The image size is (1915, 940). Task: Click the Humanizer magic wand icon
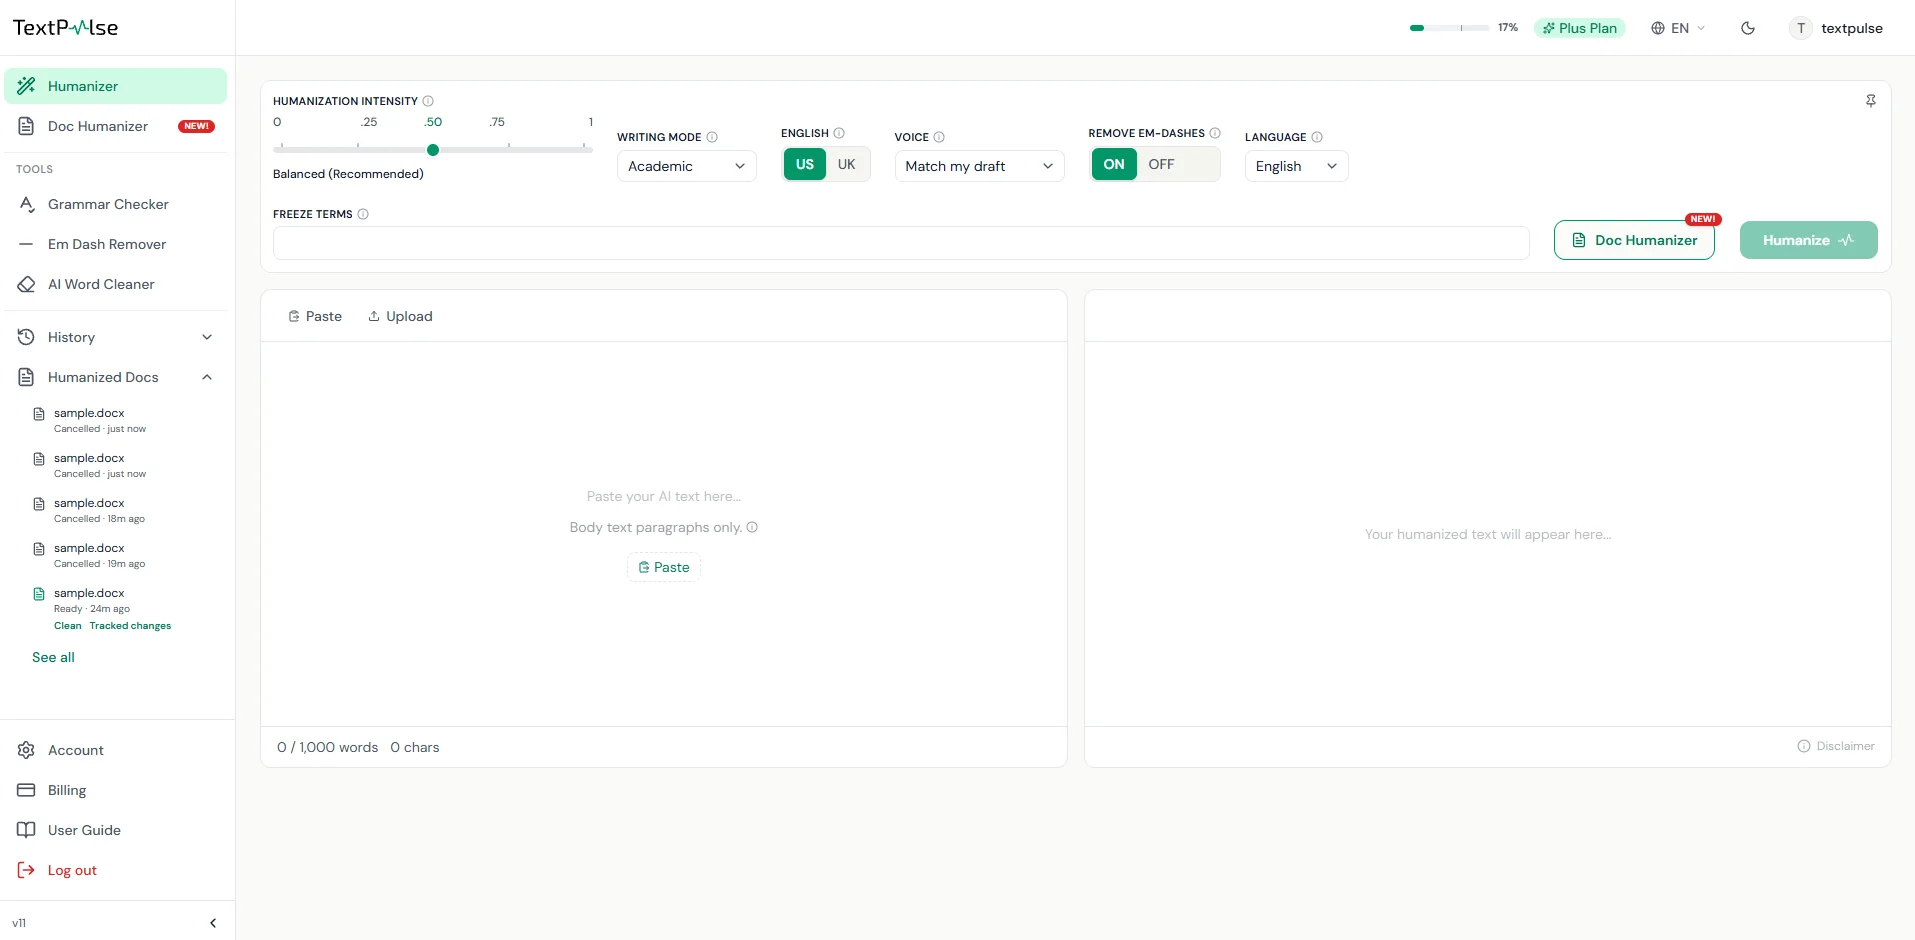[x=27, y=86]
